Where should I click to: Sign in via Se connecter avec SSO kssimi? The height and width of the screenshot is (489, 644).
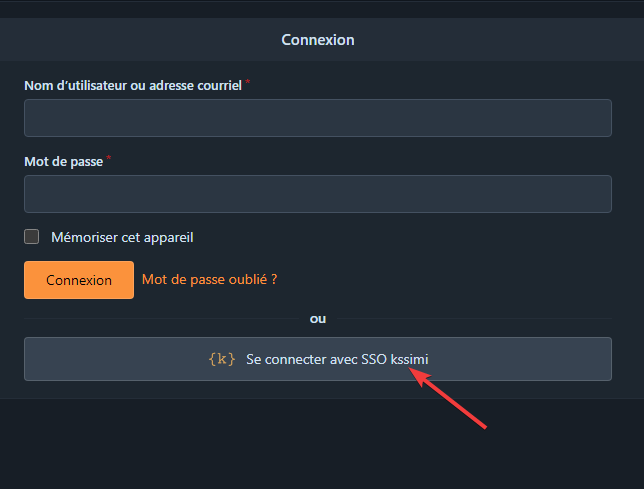(318, 359)
